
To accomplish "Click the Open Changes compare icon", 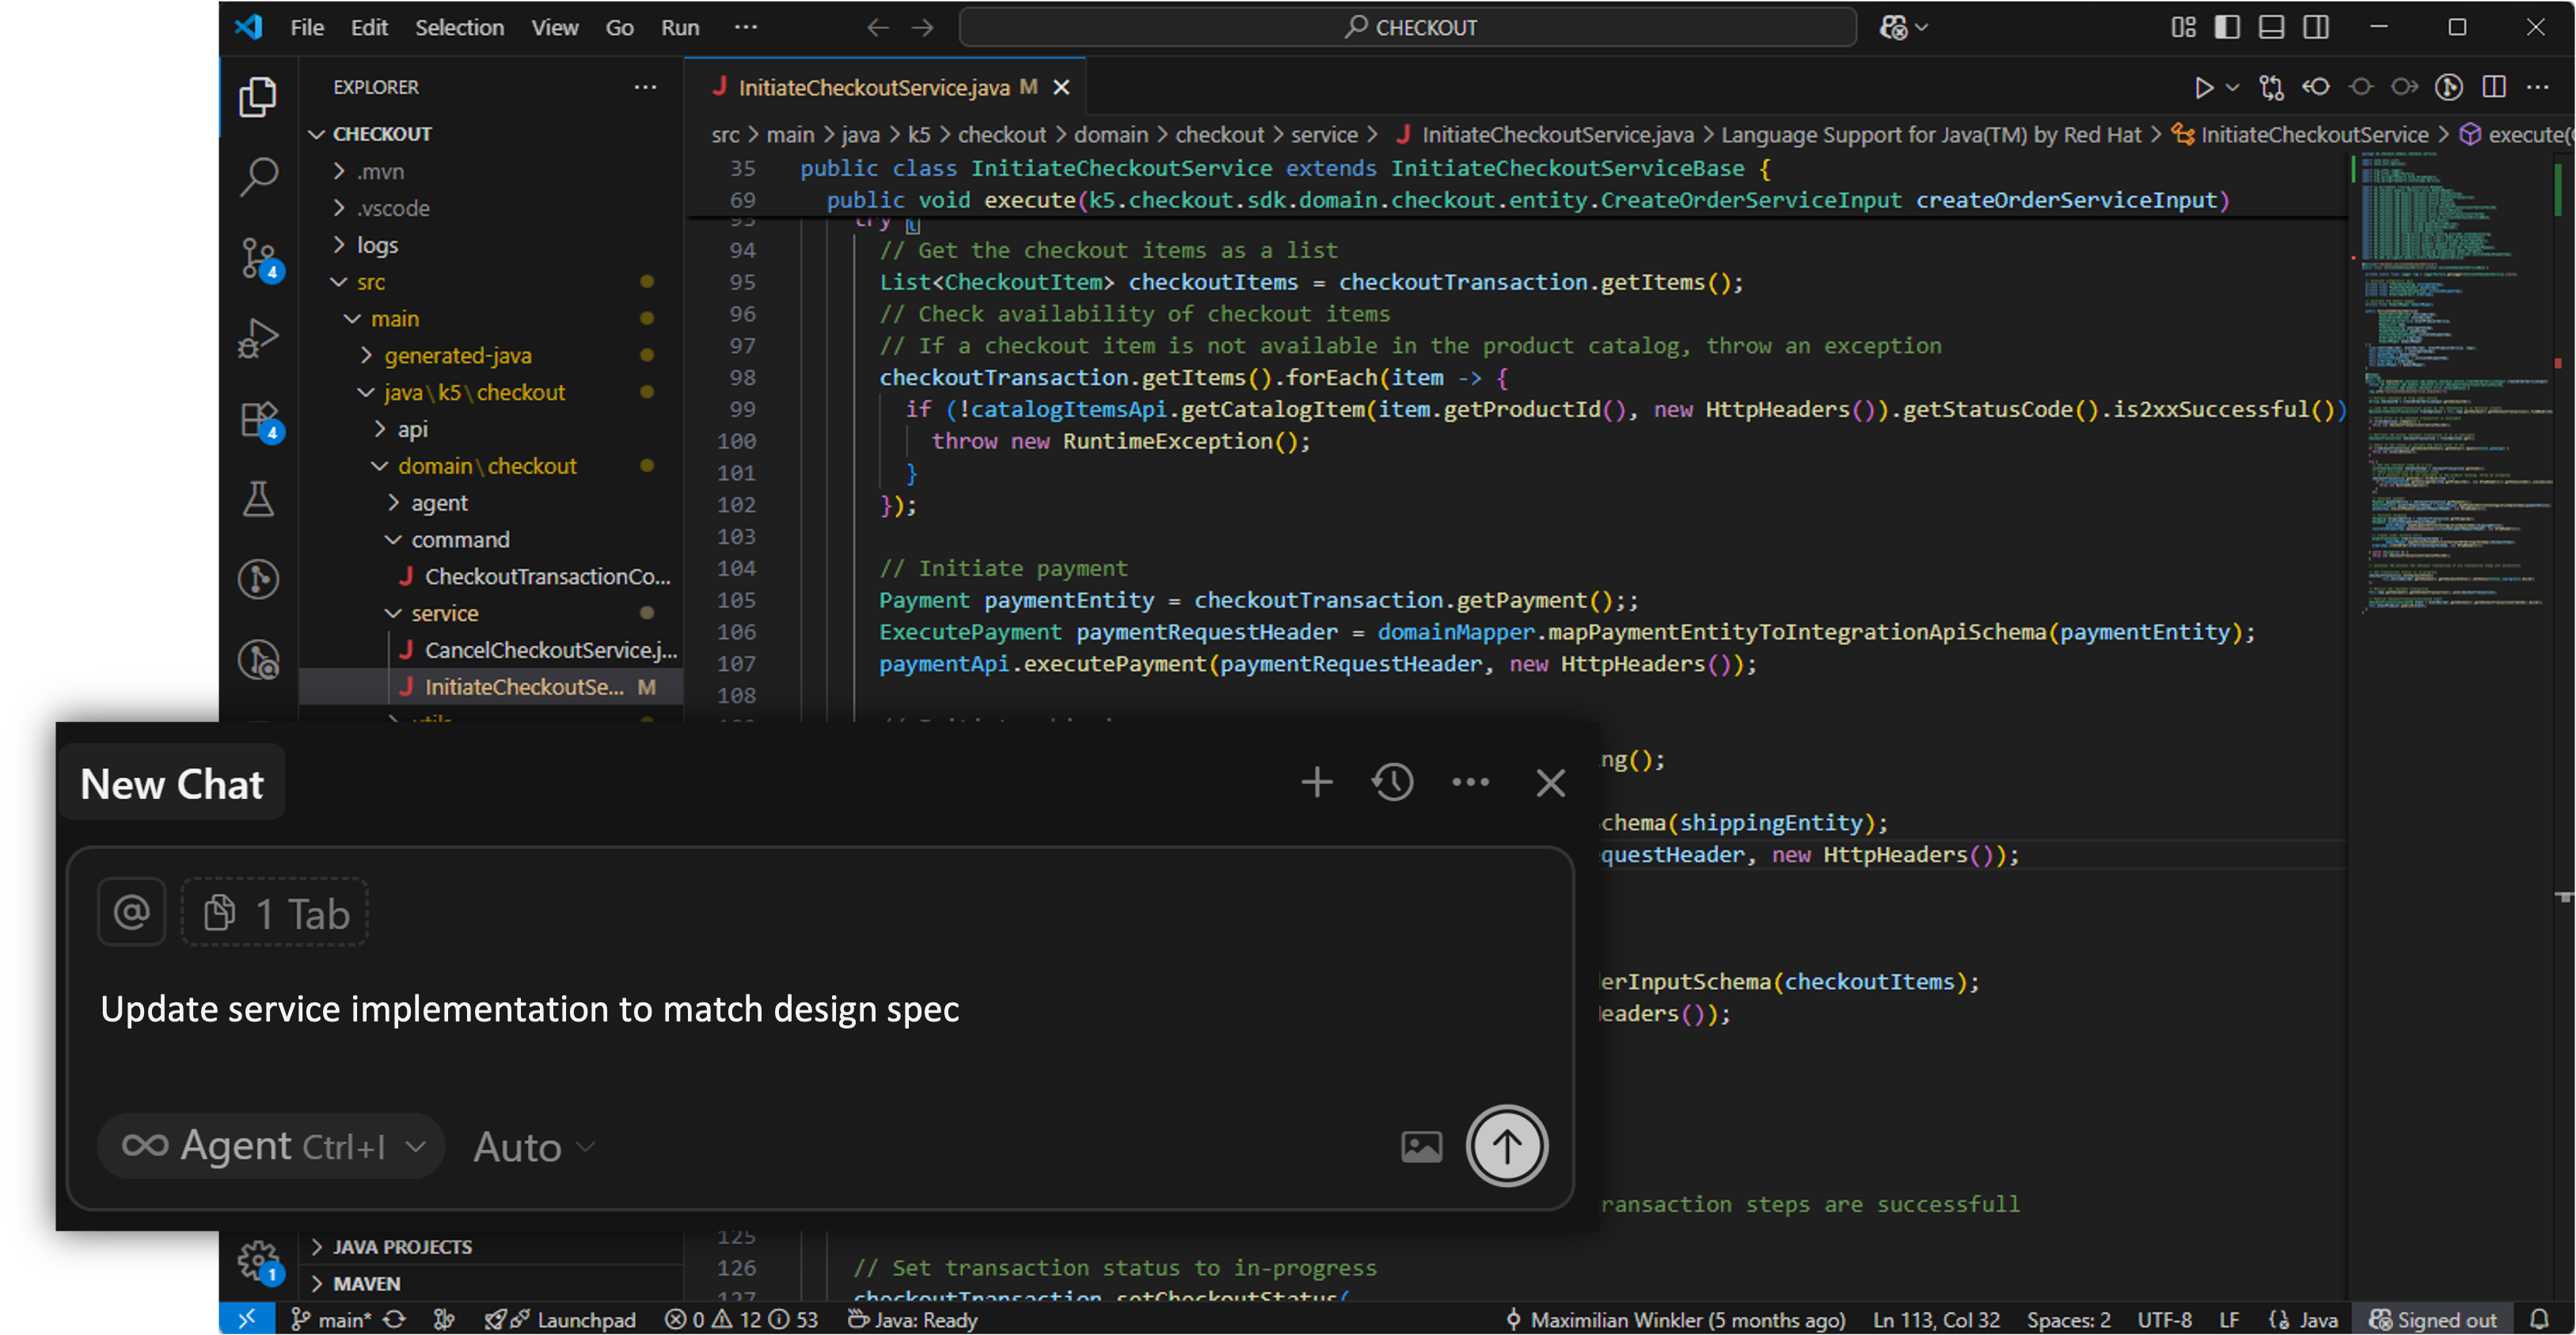I will 2271,88.
